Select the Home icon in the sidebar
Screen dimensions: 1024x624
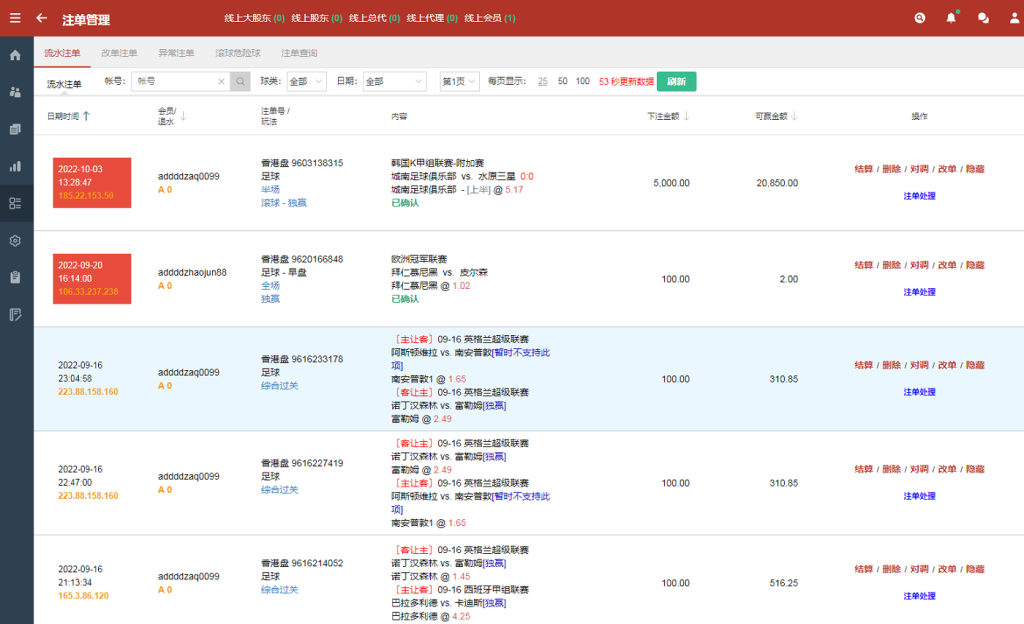pos(15,56)
